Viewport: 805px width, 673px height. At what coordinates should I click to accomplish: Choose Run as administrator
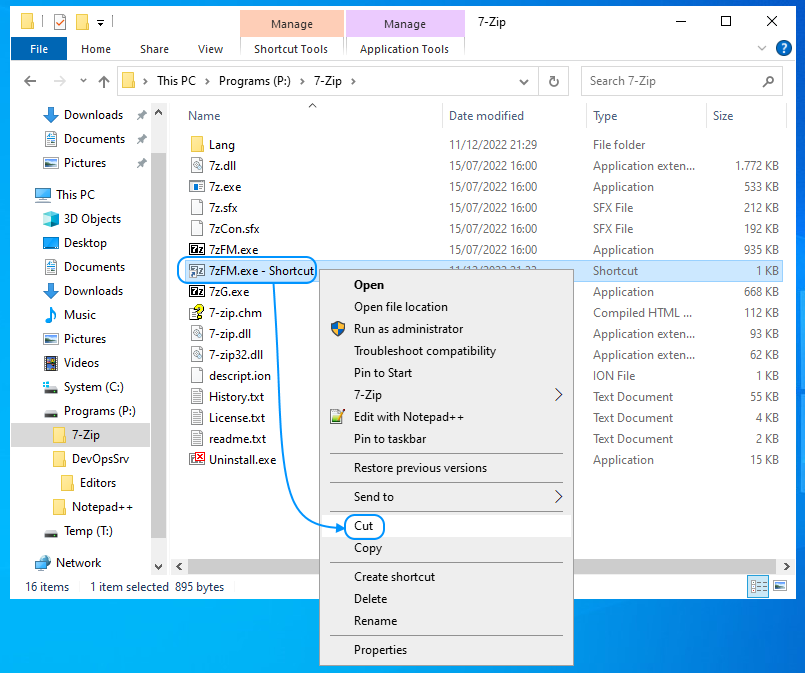(446, 329)
